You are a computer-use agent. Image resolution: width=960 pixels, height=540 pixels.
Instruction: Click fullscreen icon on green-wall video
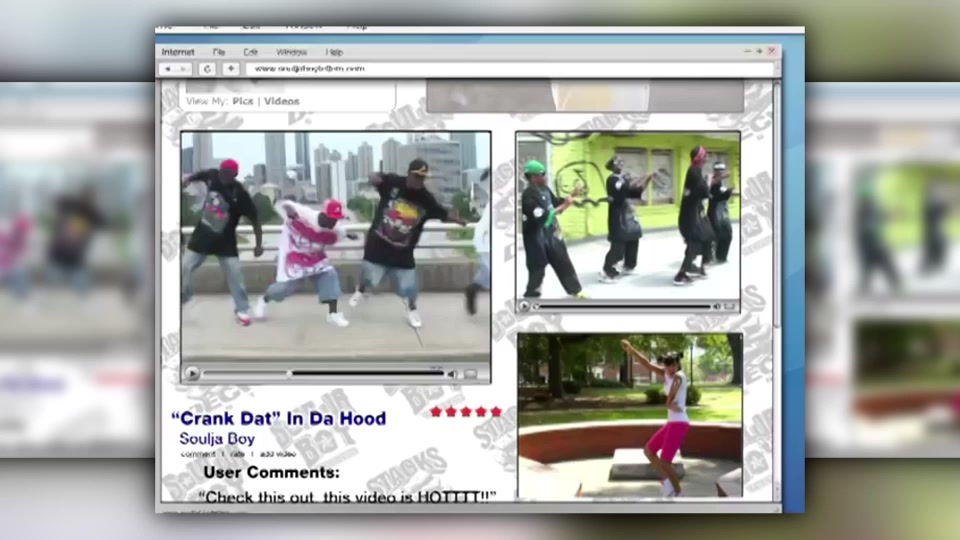[x=729, y=306]
